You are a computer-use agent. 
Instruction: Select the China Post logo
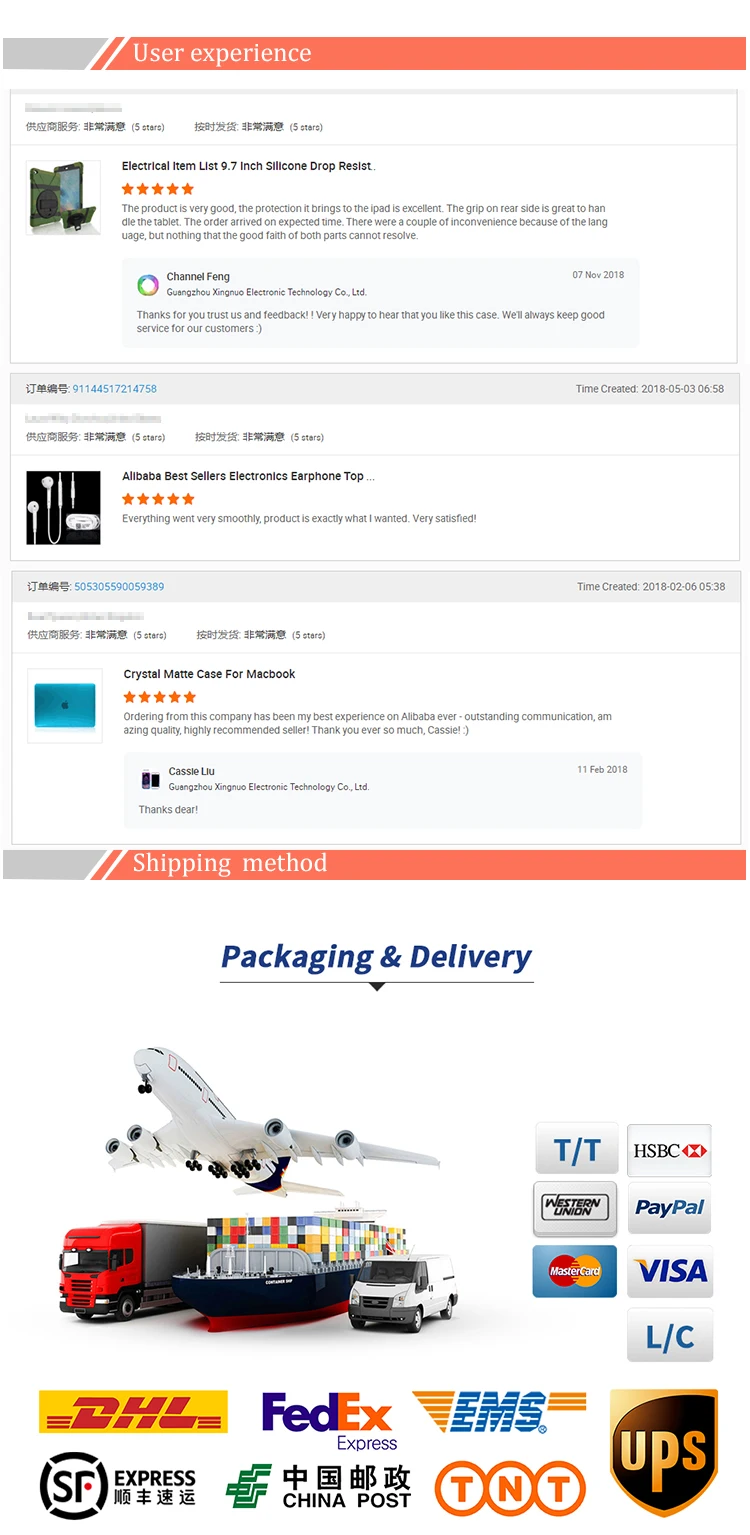point(318,1487)
